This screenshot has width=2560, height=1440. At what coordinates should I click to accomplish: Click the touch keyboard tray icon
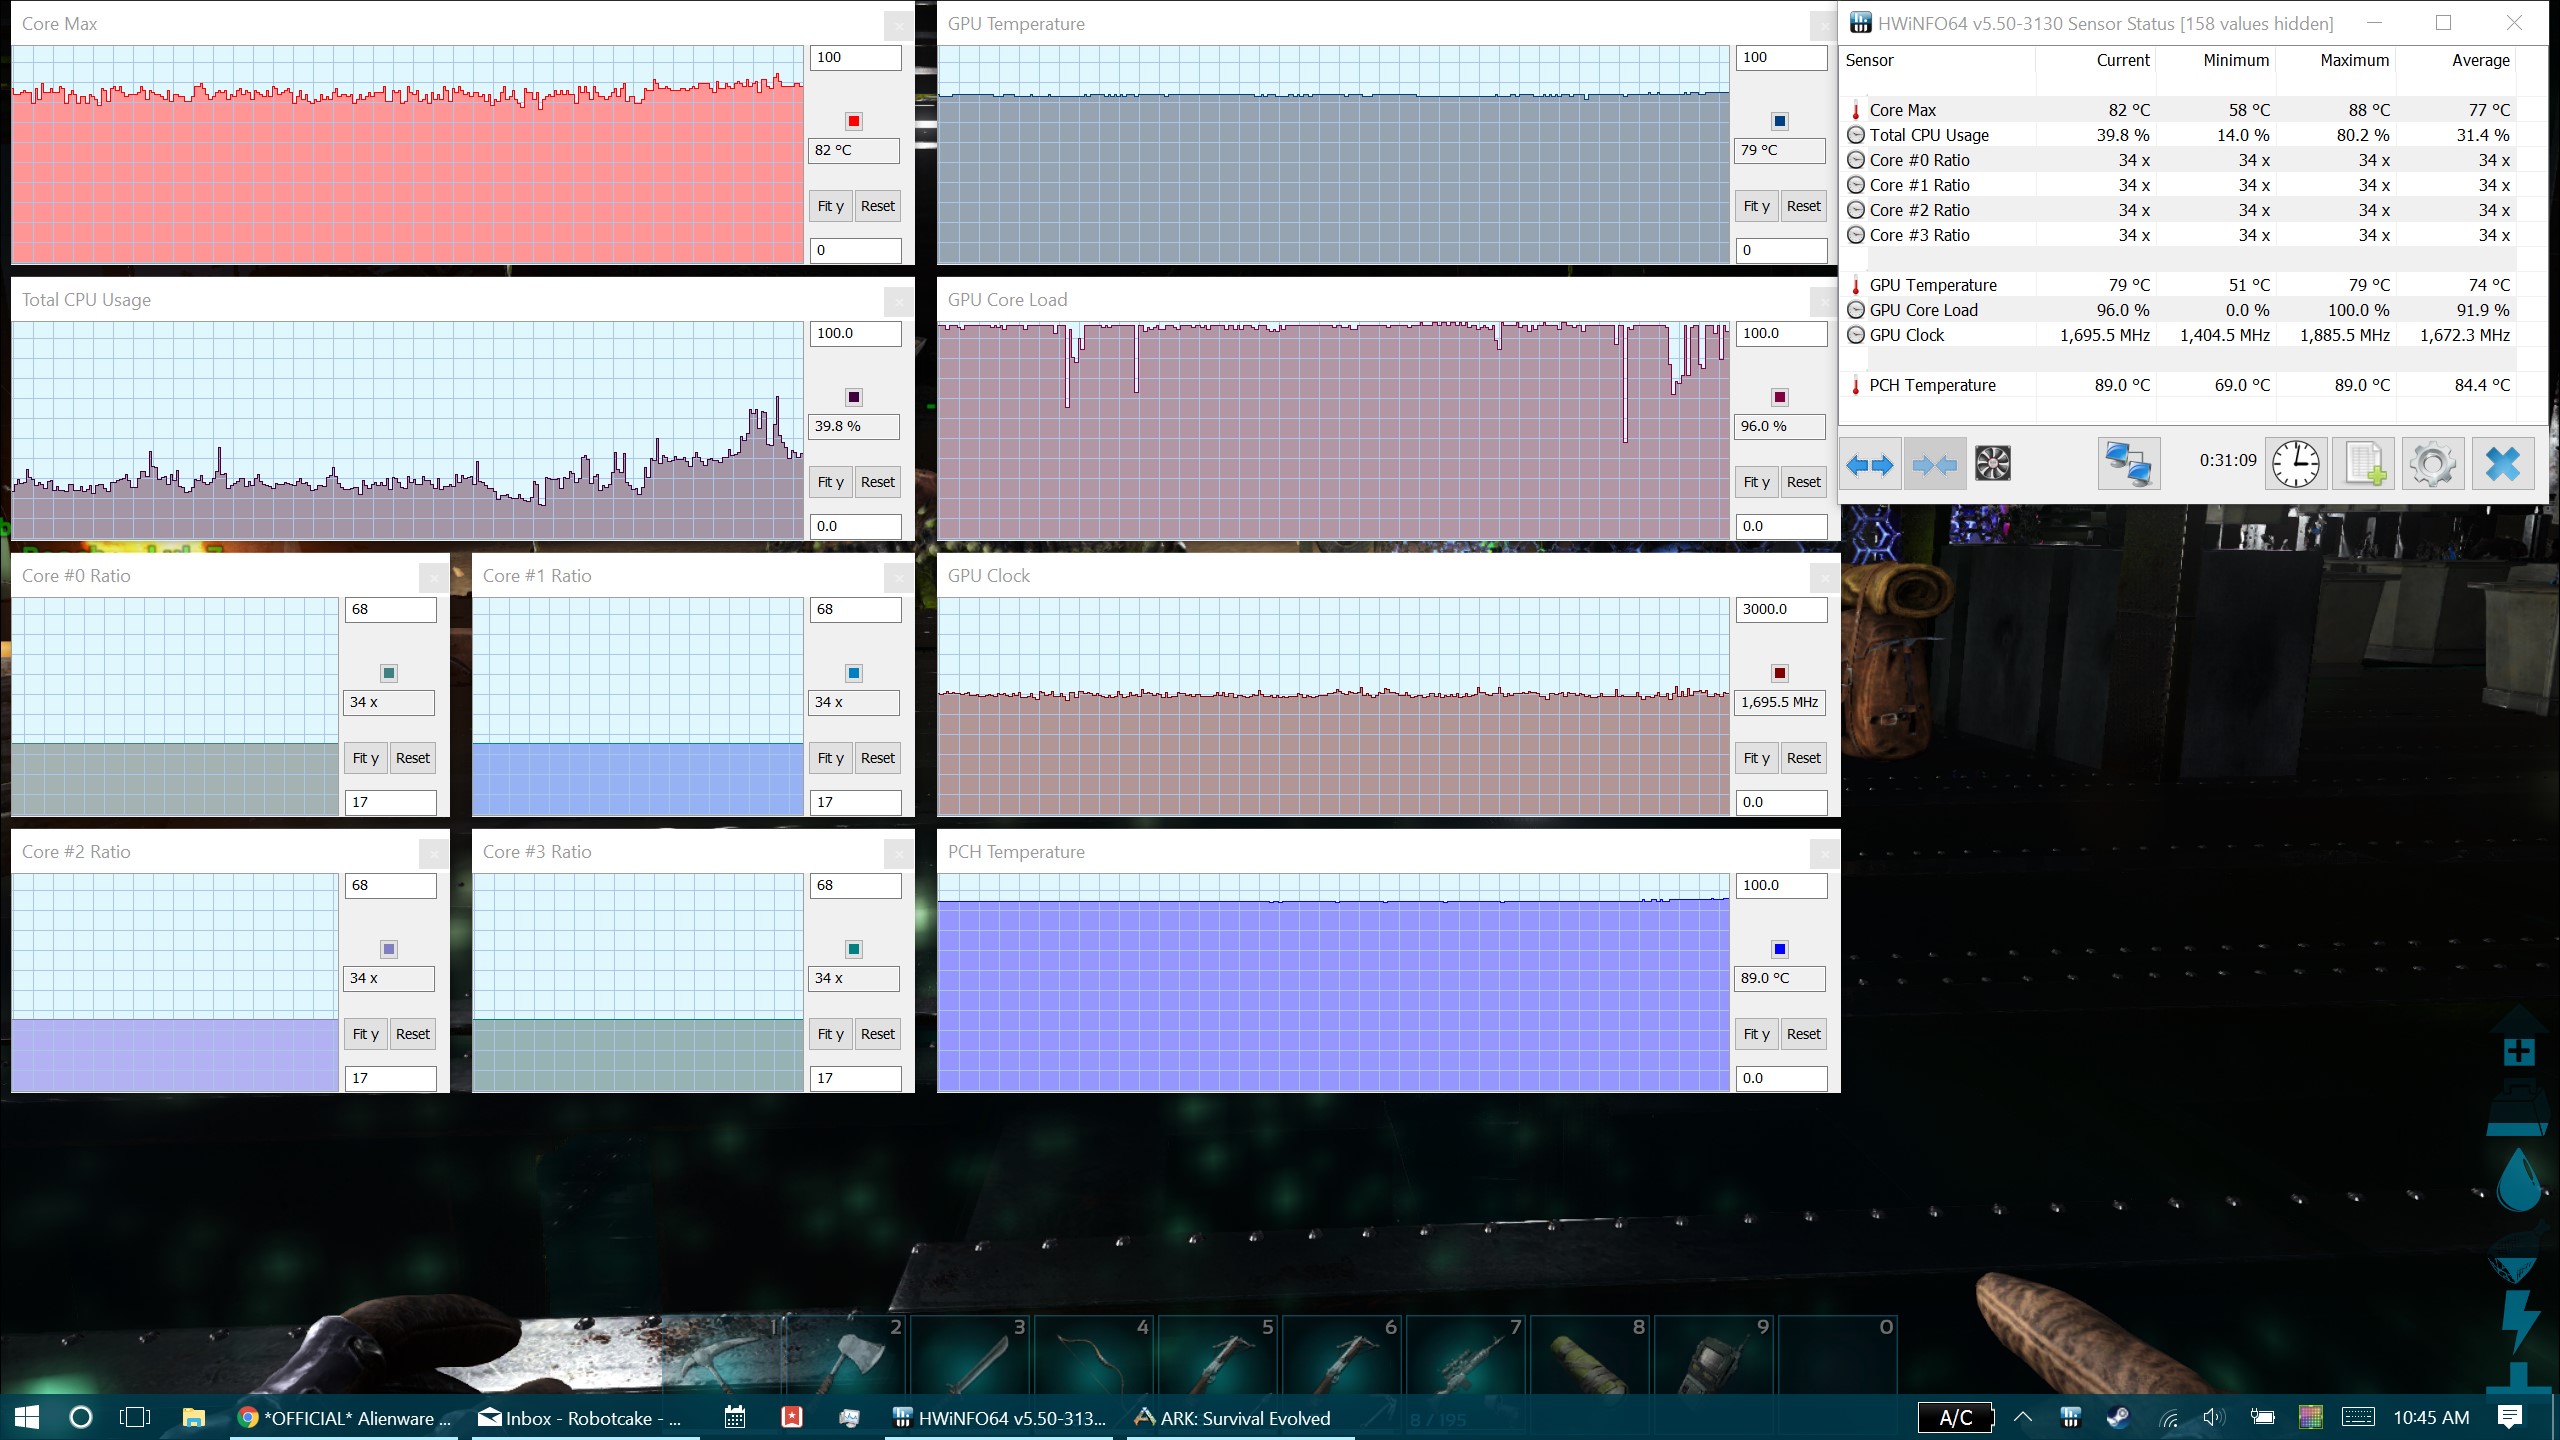tap(2358, 1417)
